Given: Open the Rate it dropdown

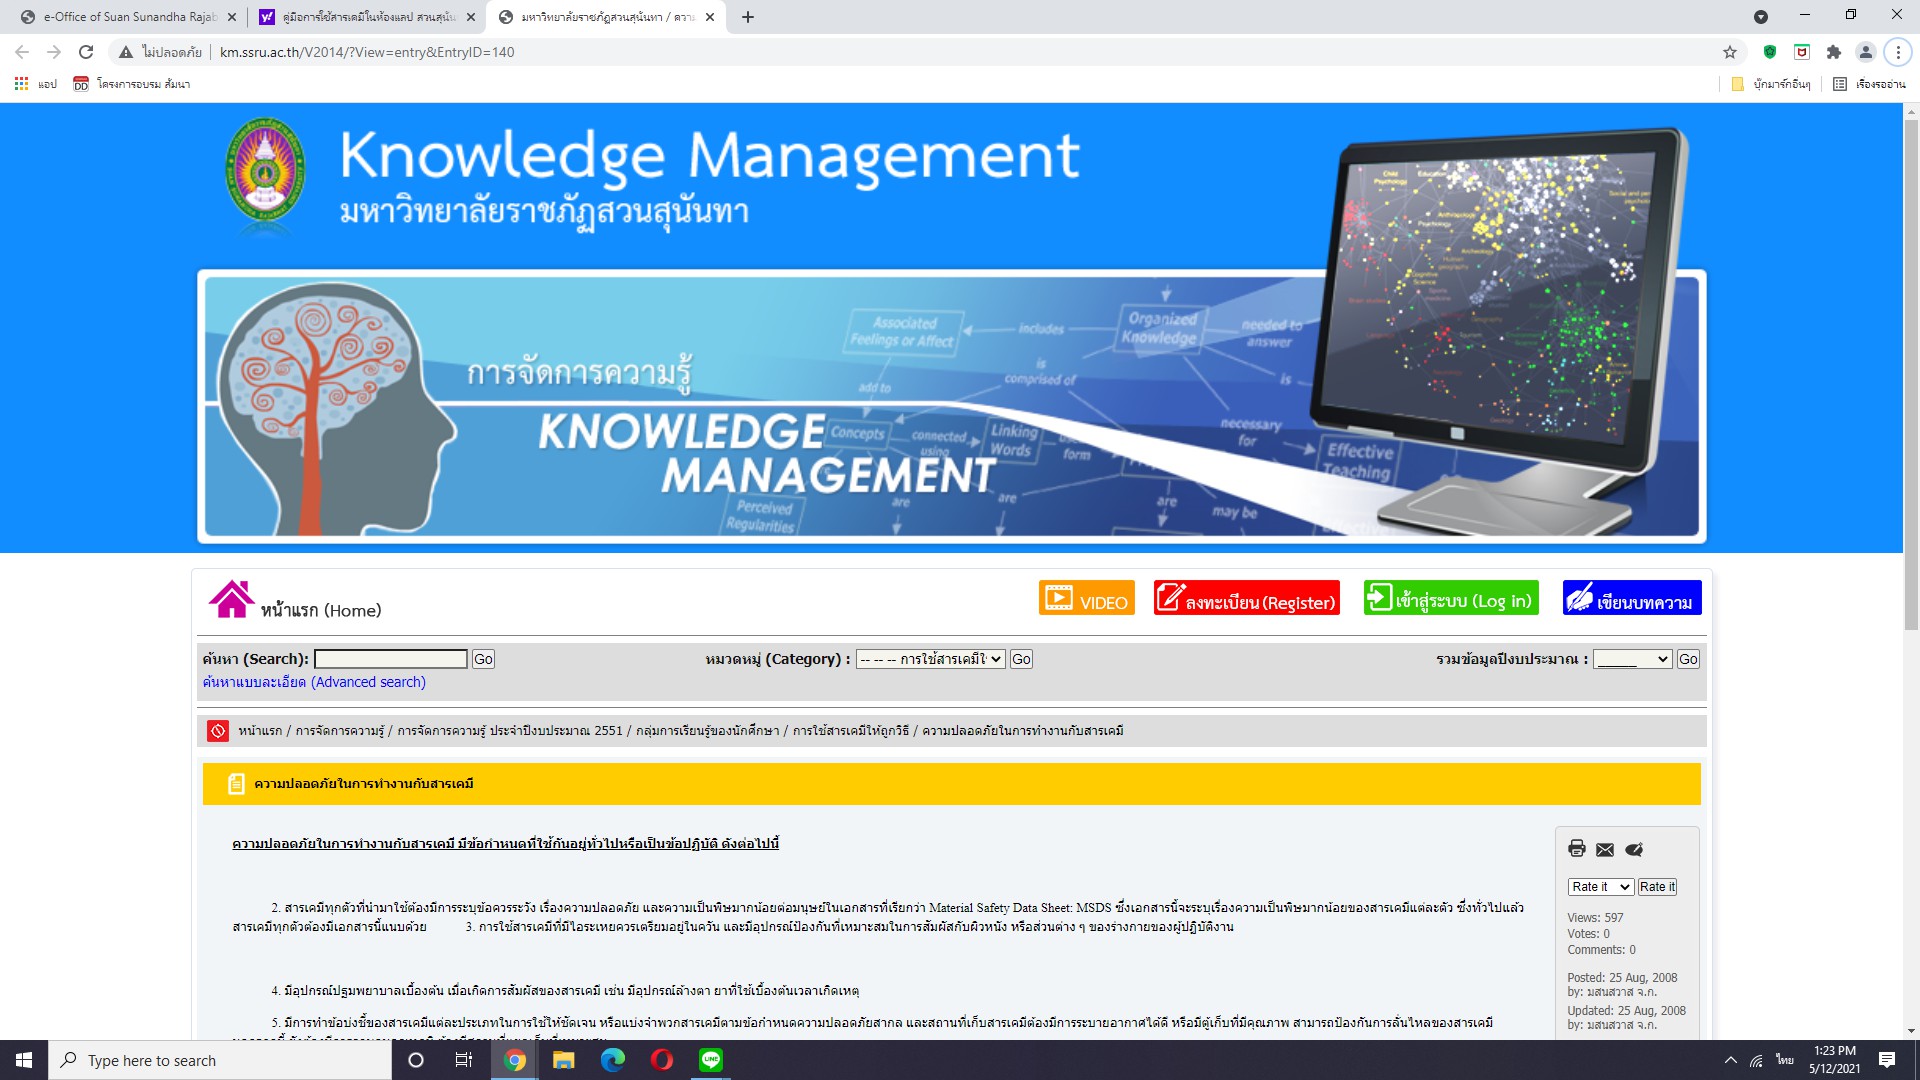Looking at the screenshot, I should (x=1600, y=887).
